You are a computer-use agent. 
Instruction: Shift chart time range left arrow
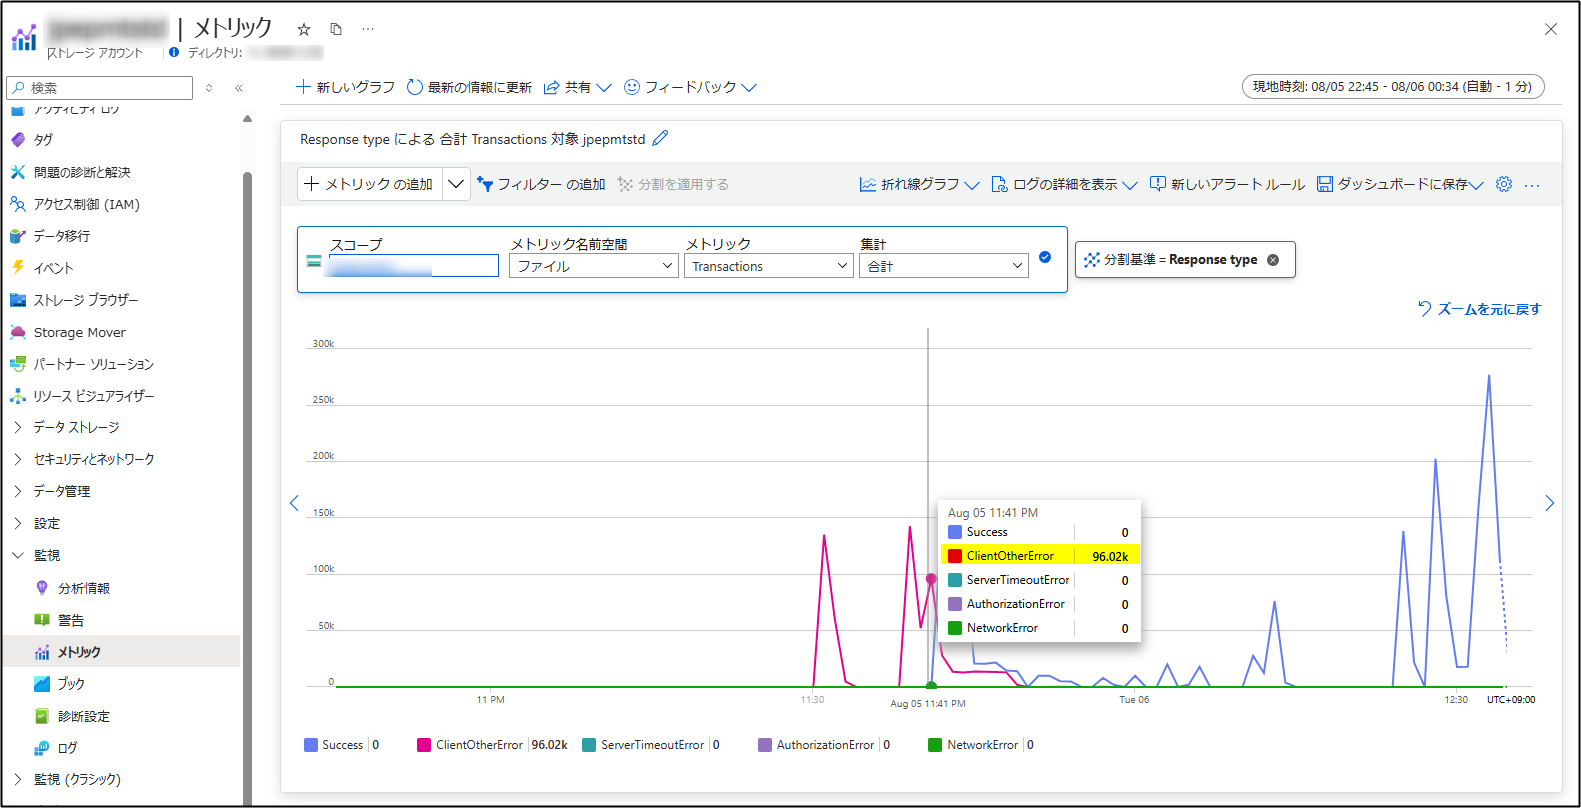(x=294, y=502)
